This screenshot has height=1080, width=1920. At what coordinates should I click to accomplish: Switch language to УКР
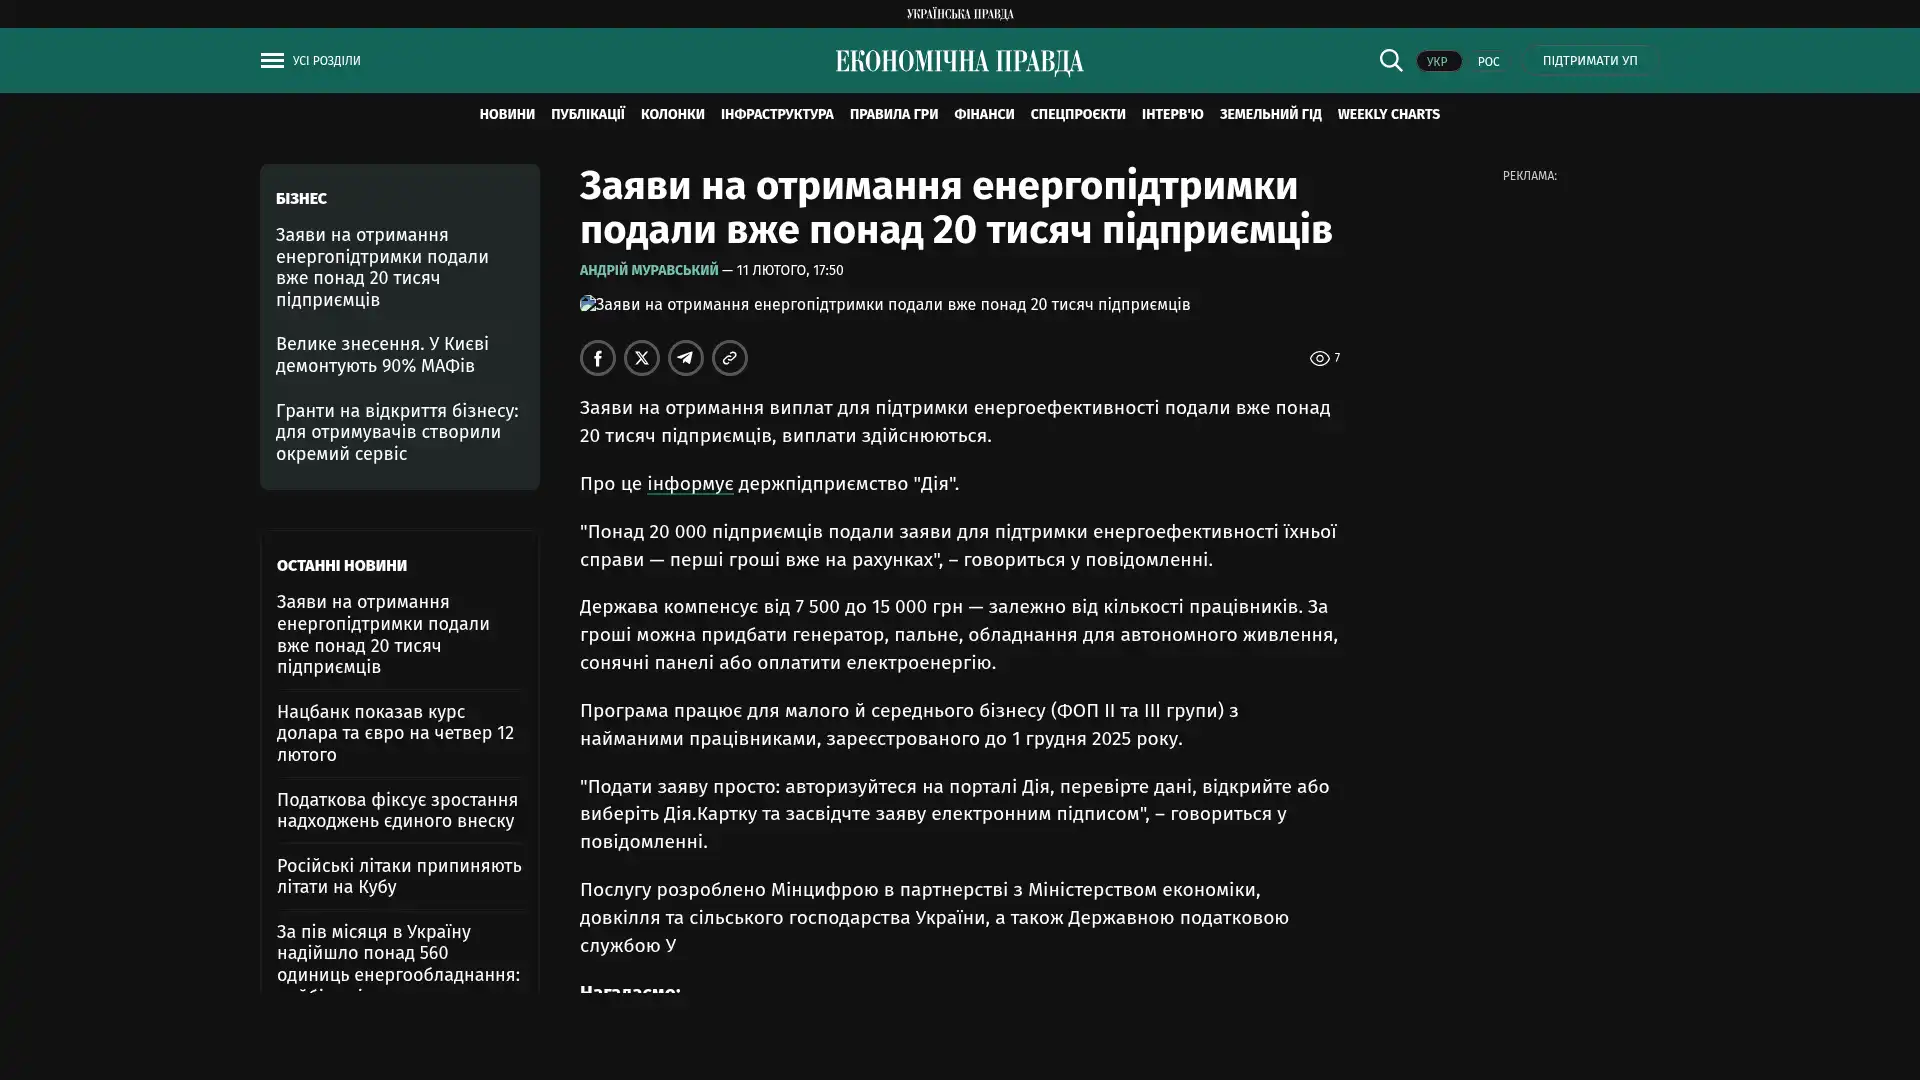[1437, 61]
